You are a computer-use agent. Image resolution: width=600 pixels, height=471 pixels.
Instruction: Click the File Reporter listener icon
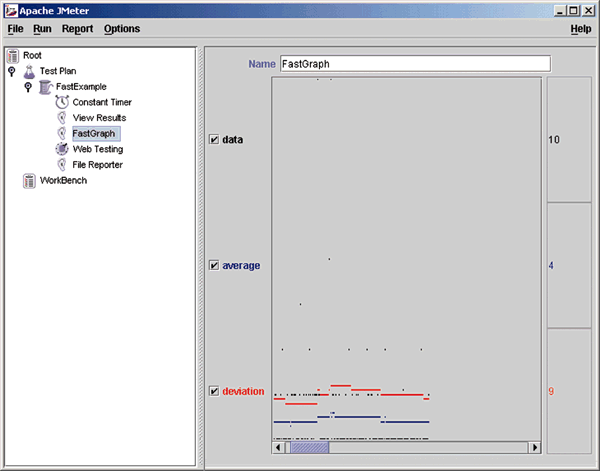point(62,164)
